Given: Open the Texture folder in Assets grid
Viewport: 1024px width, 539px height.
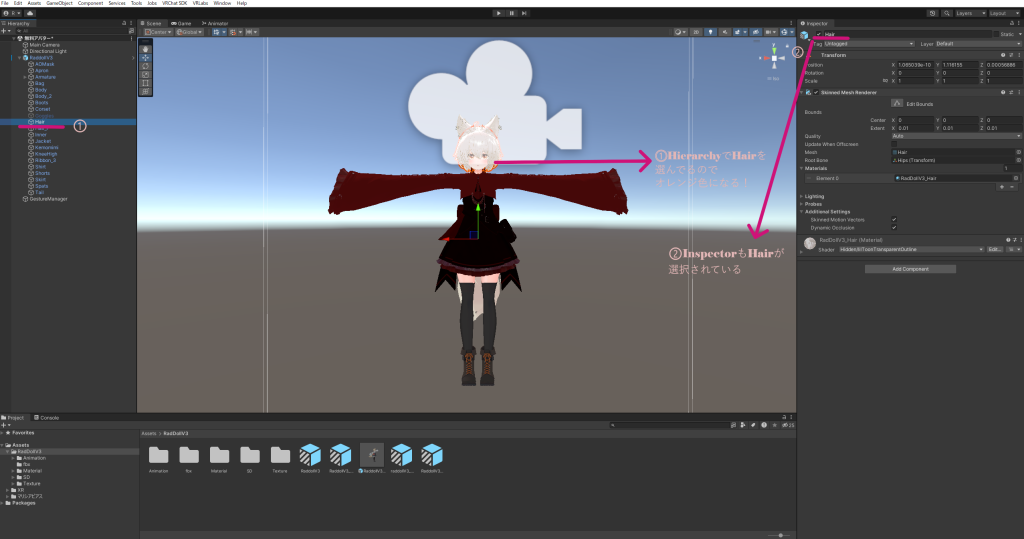Looking at the screenshot, I should tap(279, 456).
